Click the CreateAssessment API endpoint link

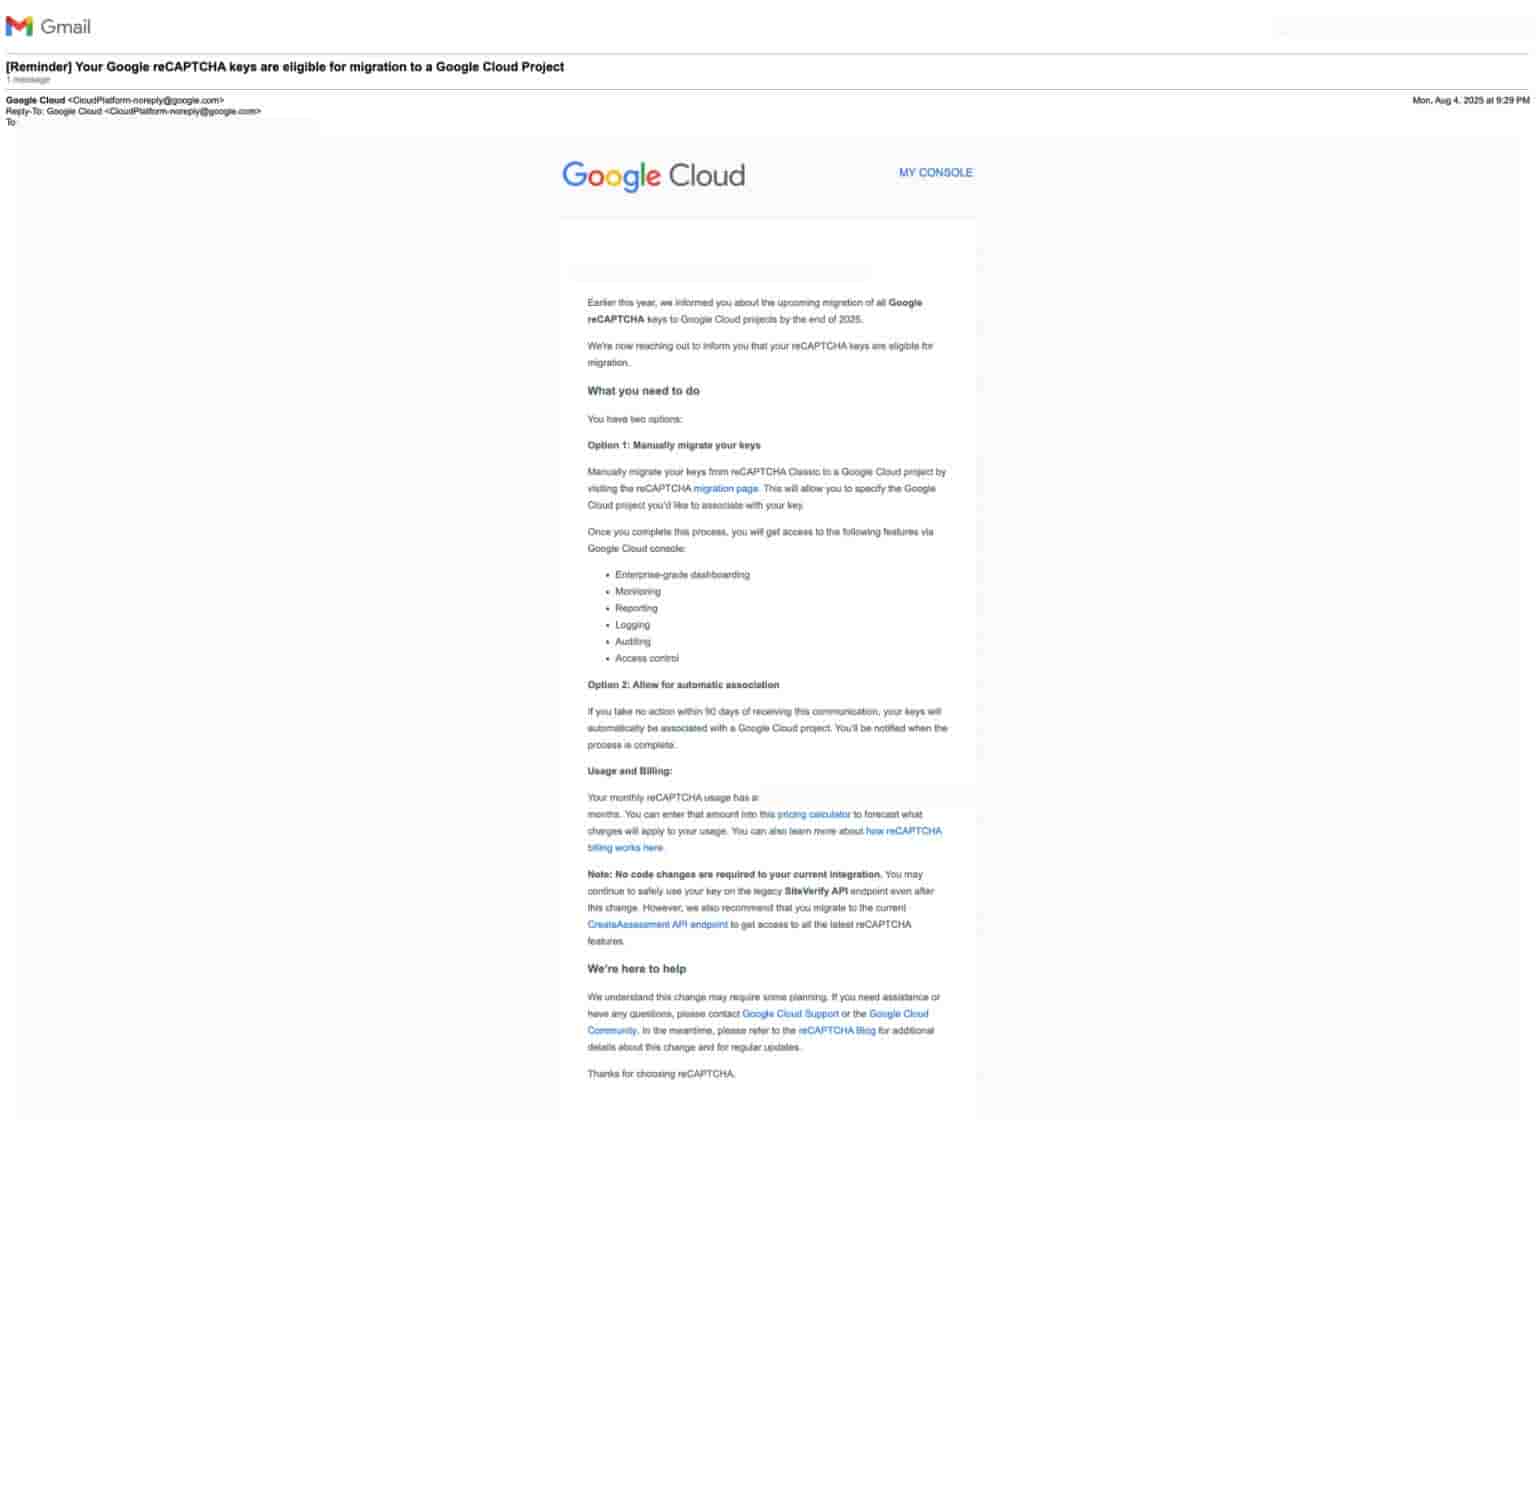[x=659, y=924]
